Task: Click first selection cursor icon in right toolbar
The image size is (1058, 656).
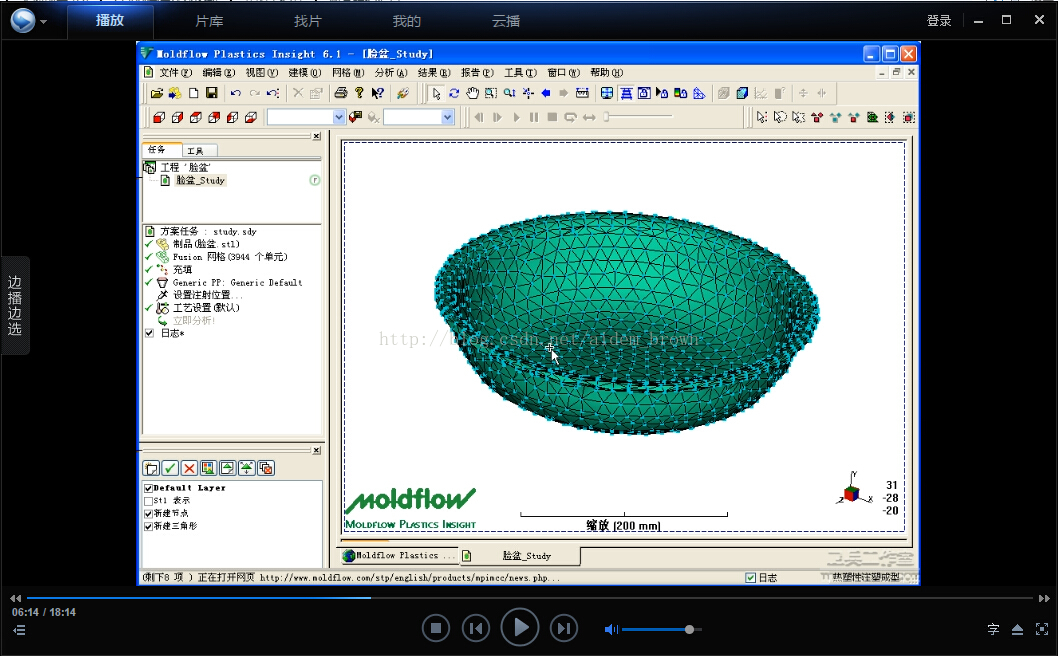Action: tap(762, 117)
